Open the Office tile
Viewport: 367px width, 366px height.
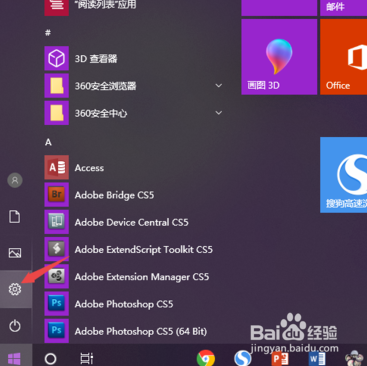pyautogui.click(x=343, y=57)
